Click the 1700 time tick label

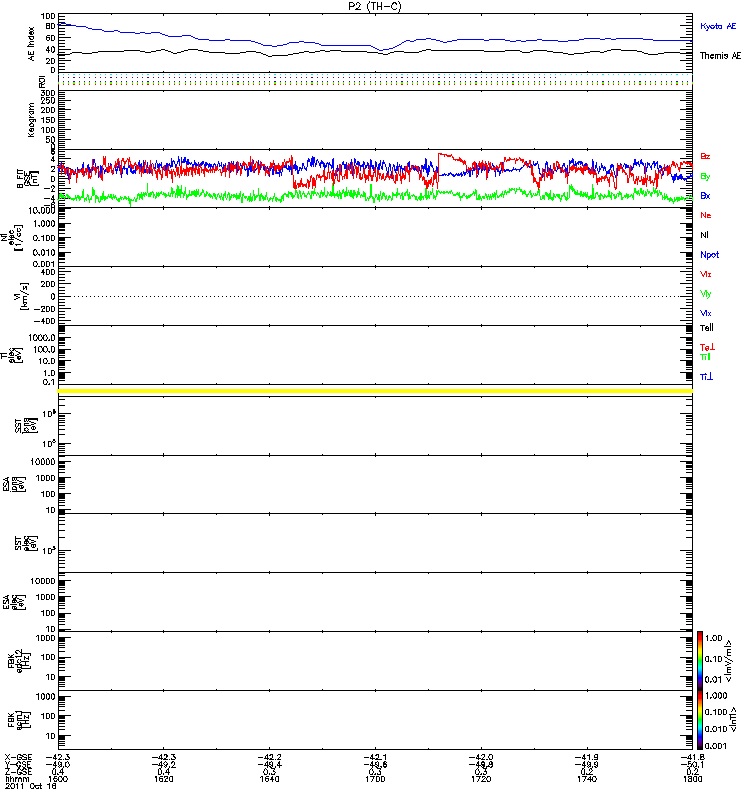tap(375, 779)
